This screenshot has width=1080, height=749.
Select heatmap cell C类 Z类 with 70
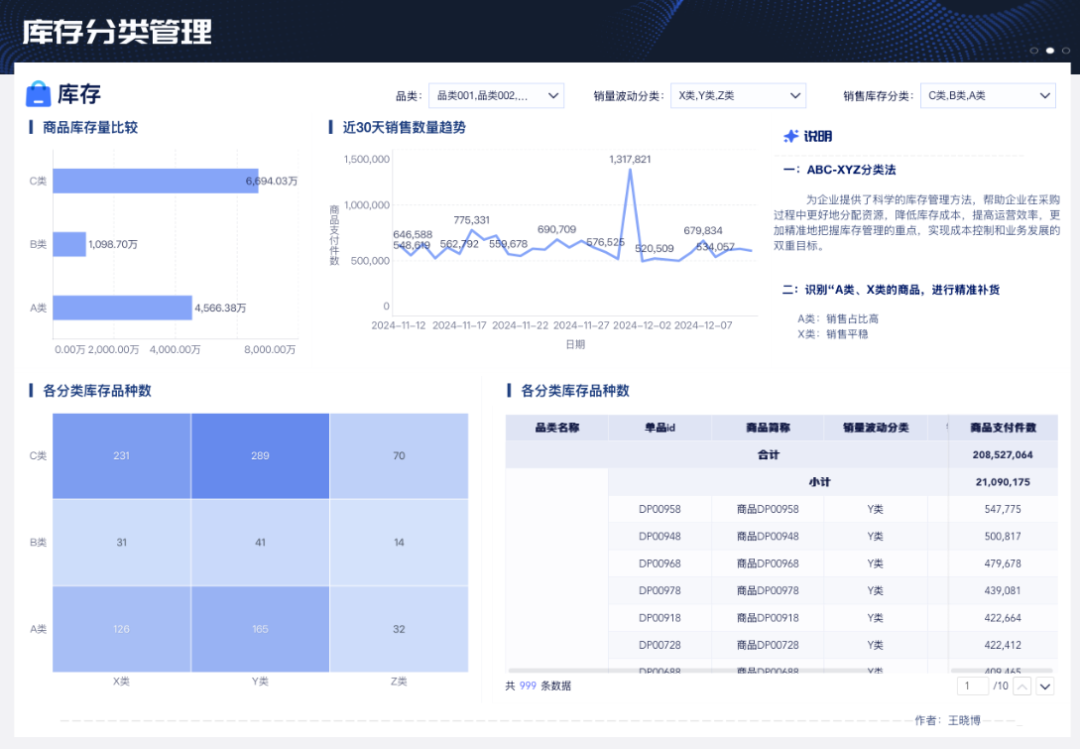[x=399, y=455]
